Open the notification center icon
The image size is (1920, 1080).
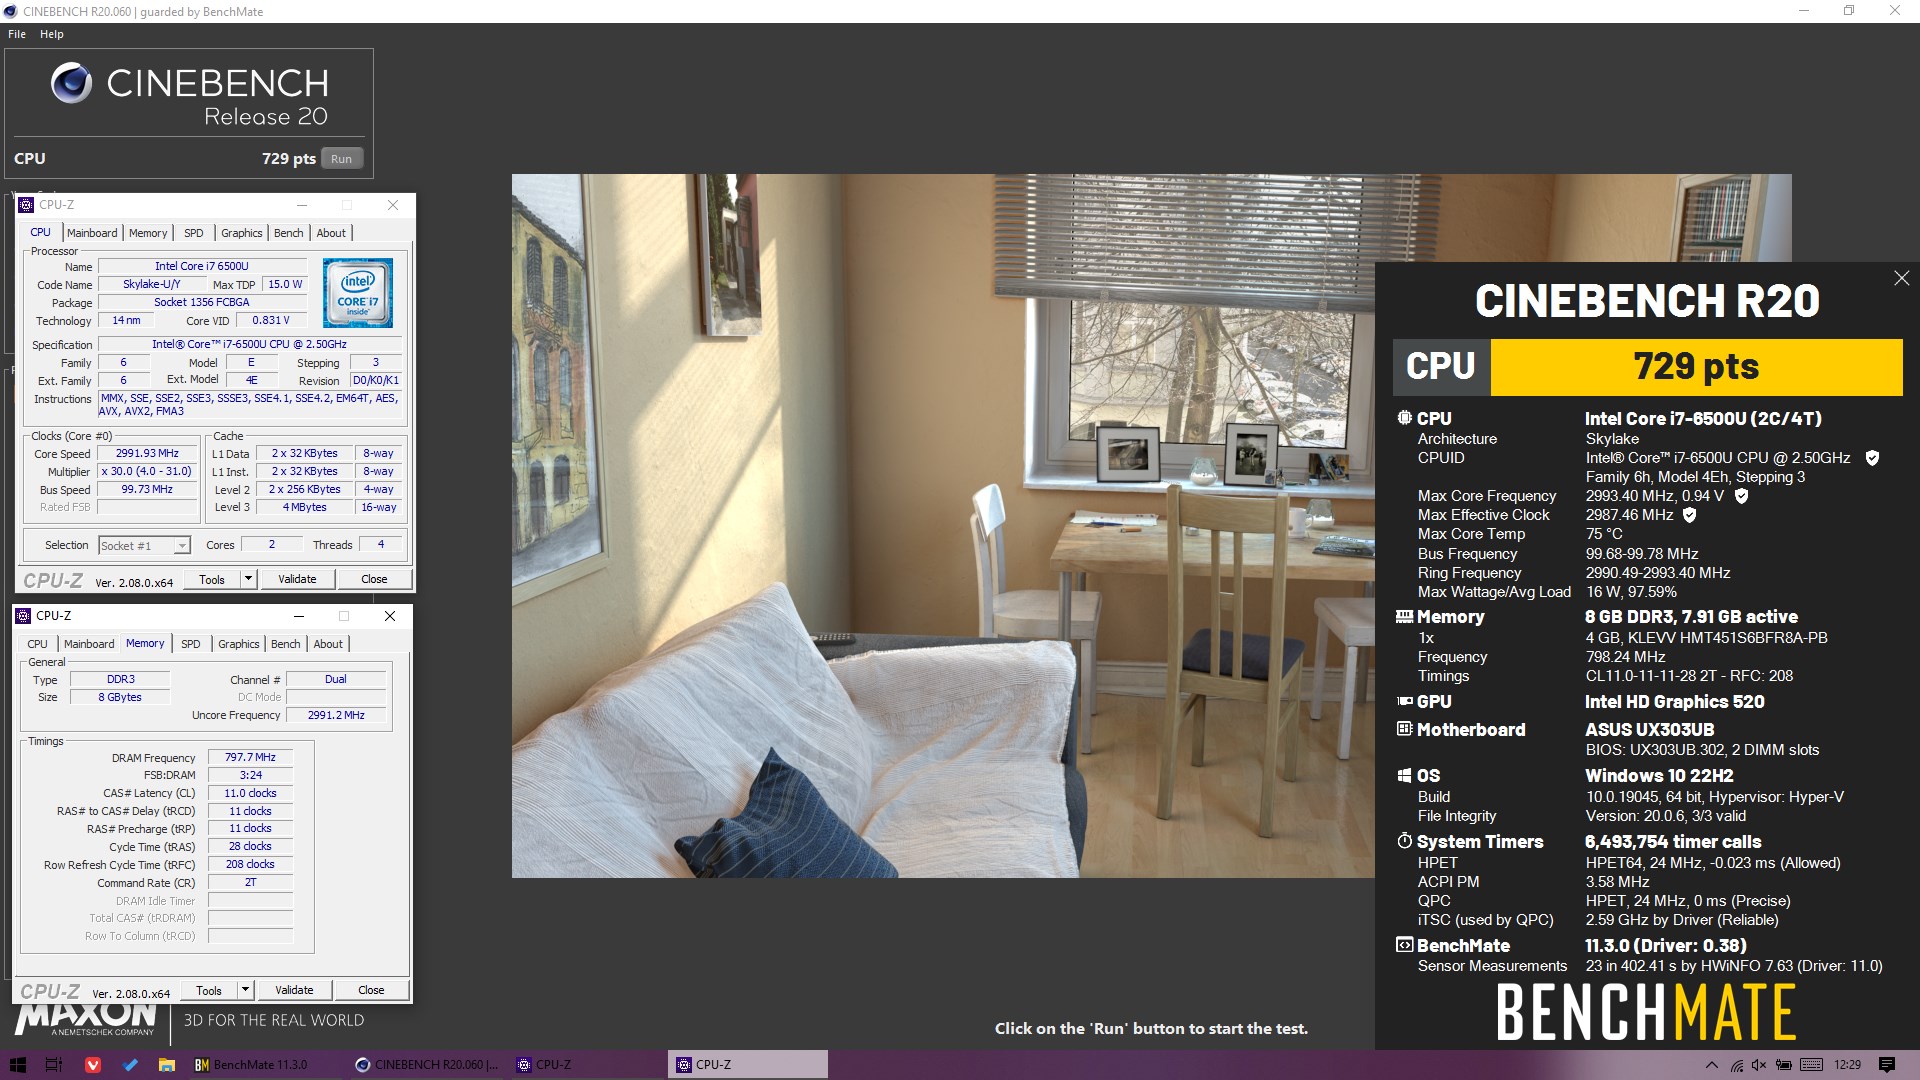point(1887,1065)
